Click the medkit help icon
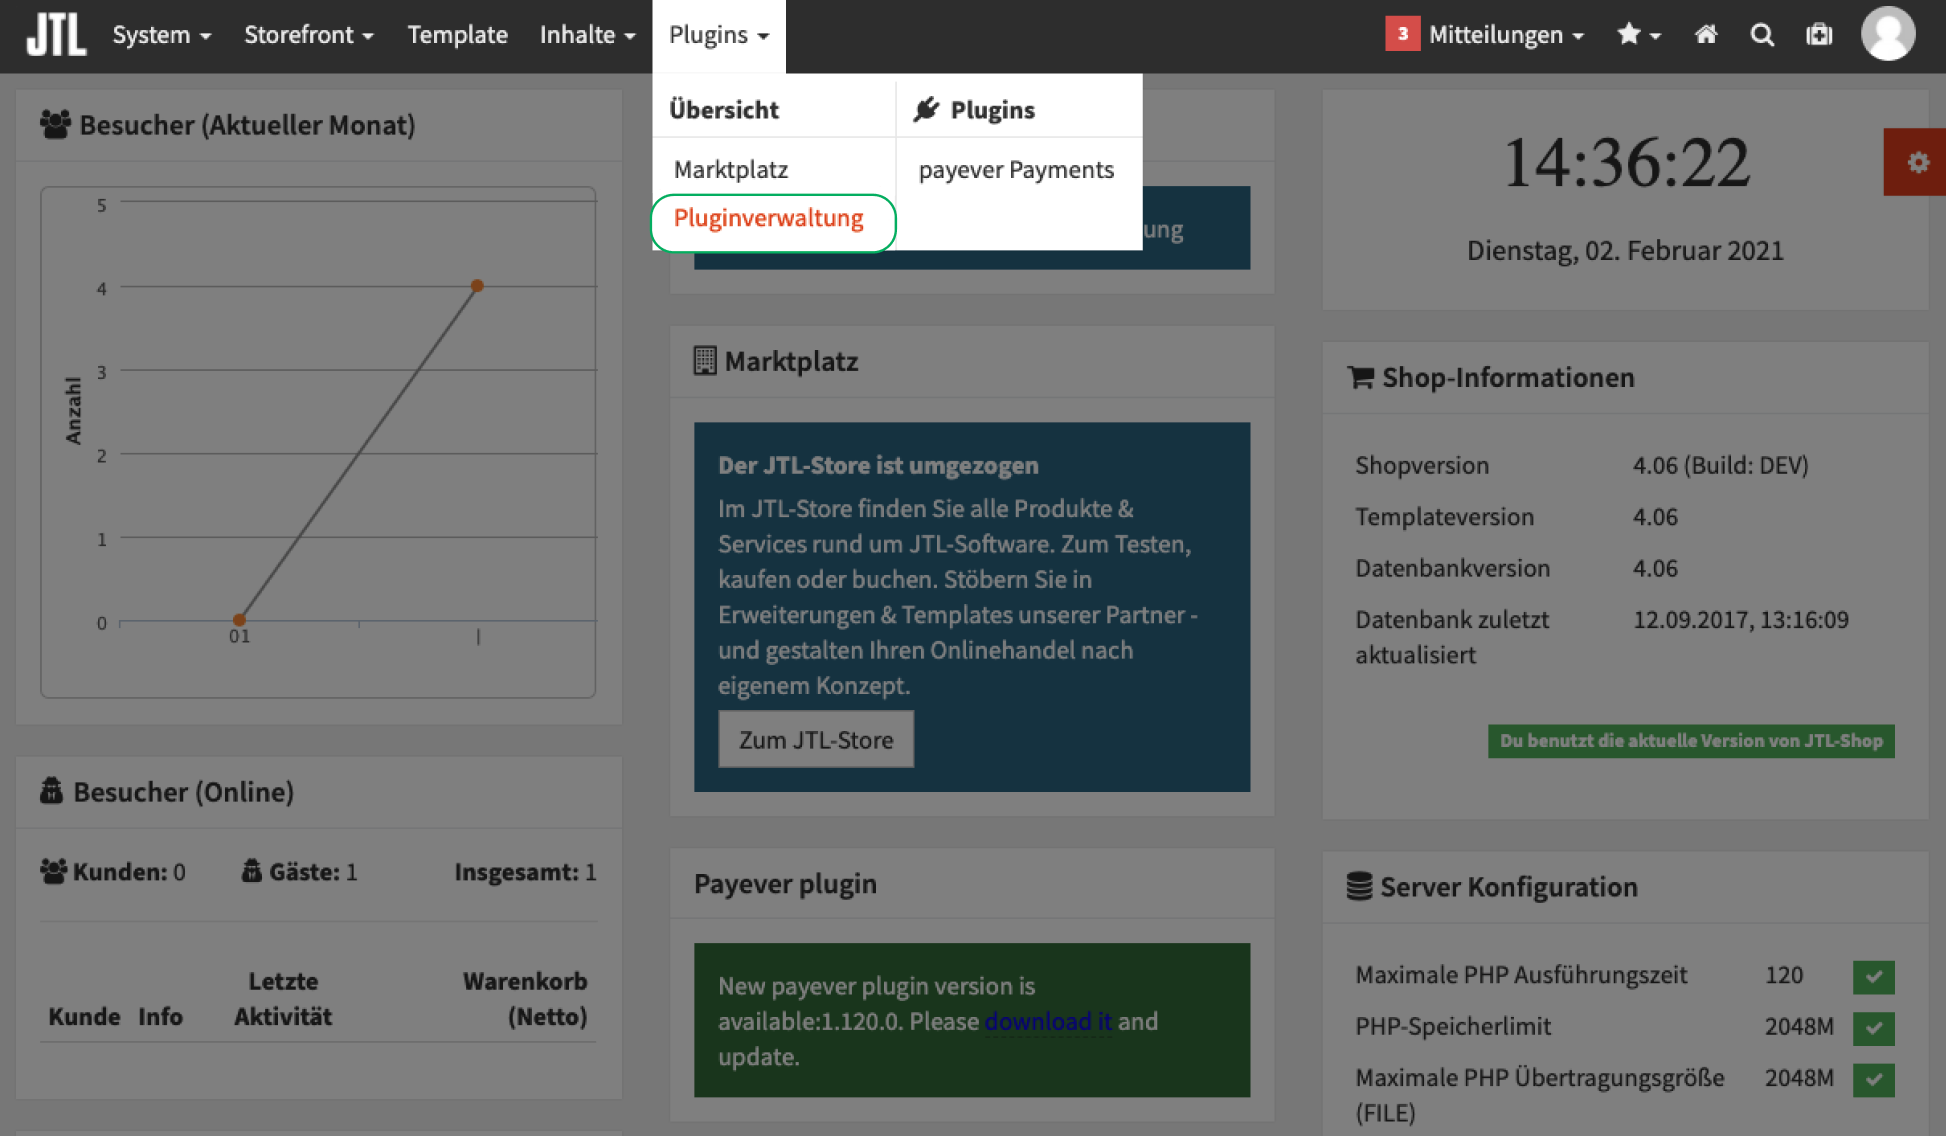 coord(1819,35)
